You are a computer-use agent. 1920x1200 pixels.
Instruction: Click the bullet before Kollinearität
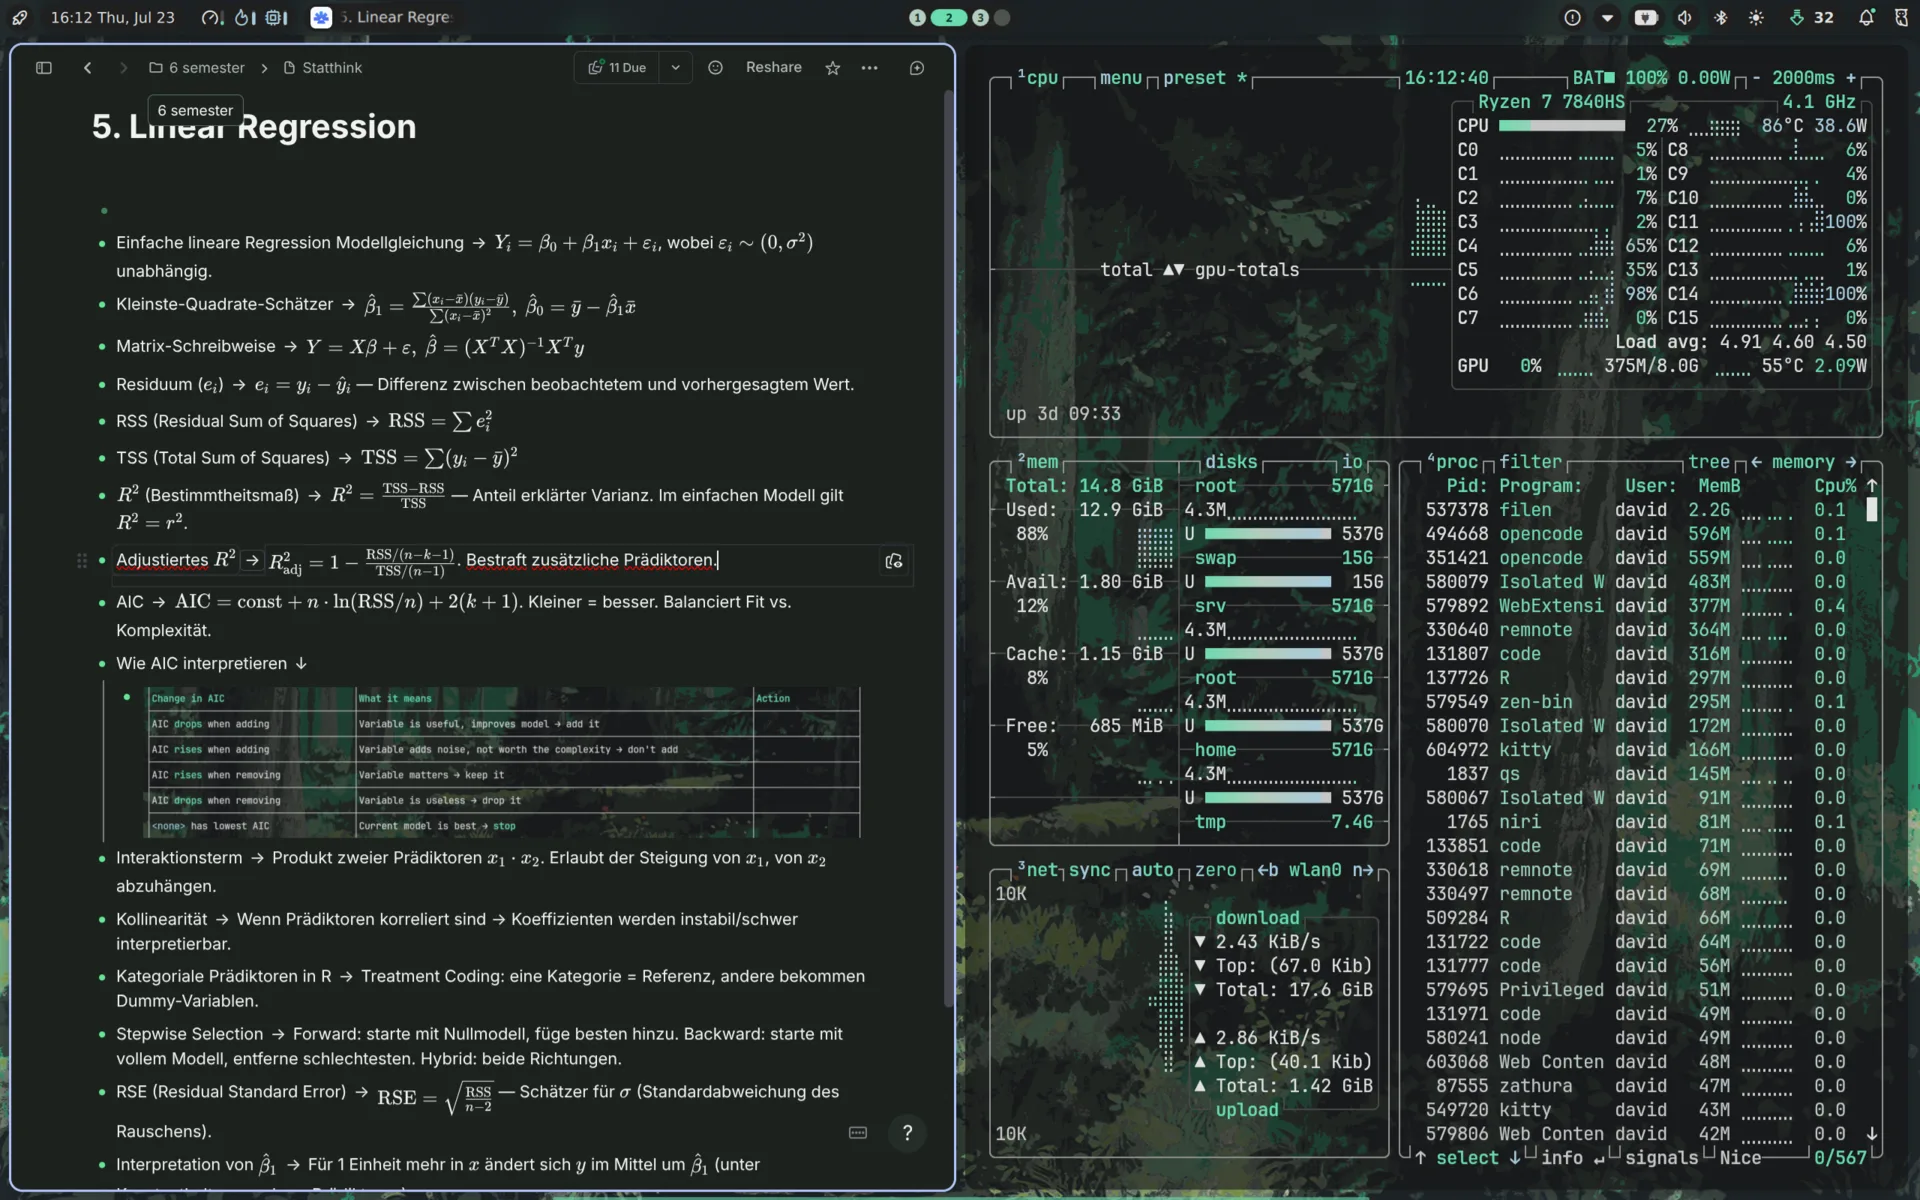click(102, 920)
